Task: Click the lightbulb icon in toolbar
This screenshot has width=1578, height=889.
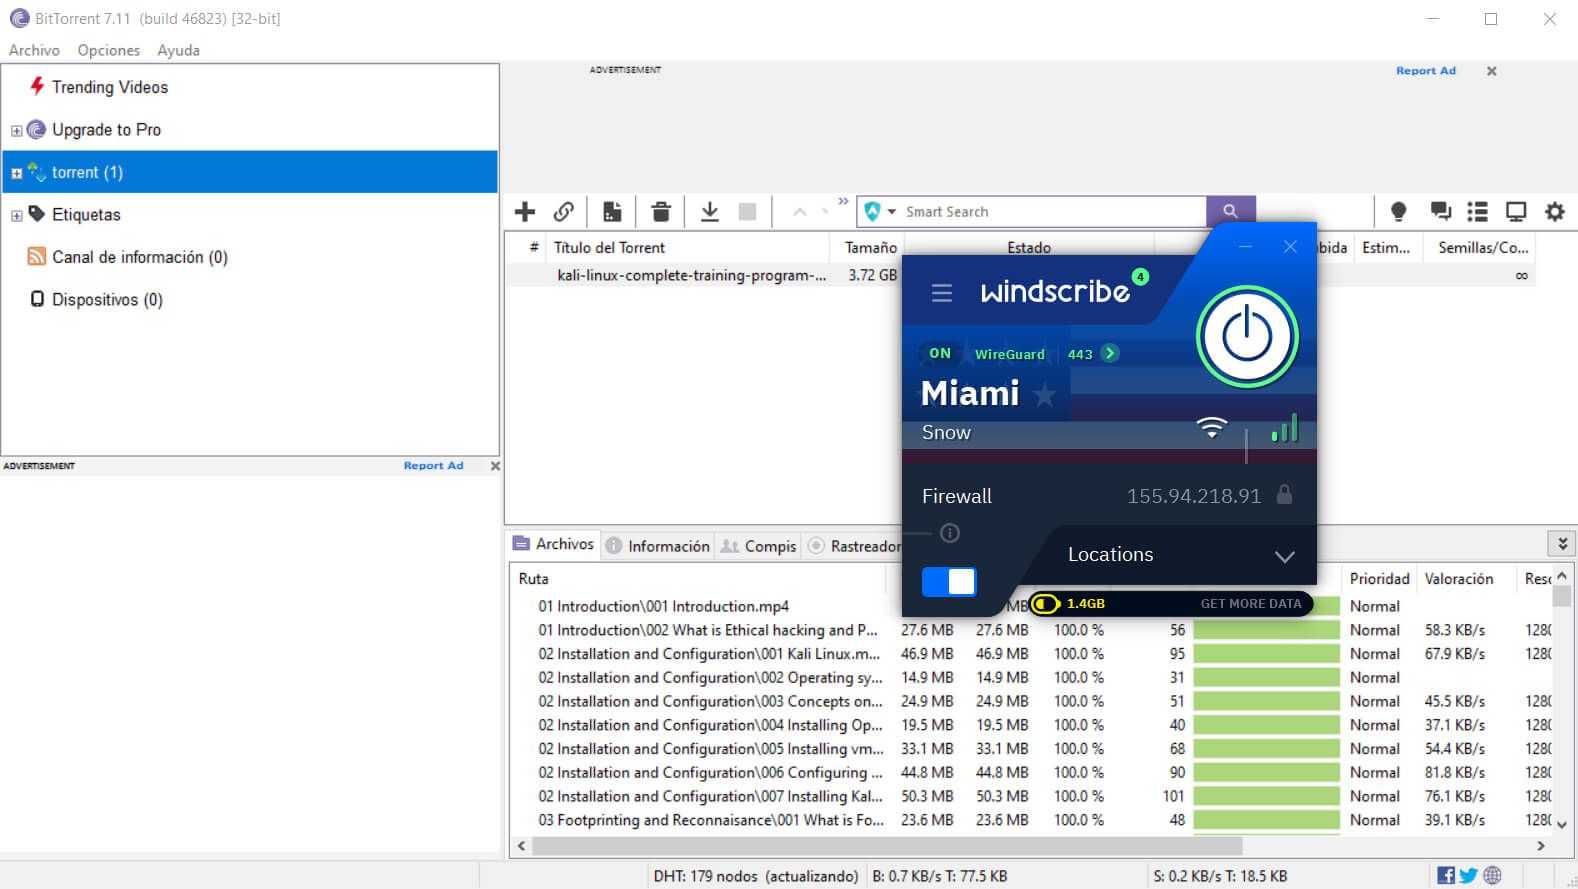Action: click(x=1398, y=212)
